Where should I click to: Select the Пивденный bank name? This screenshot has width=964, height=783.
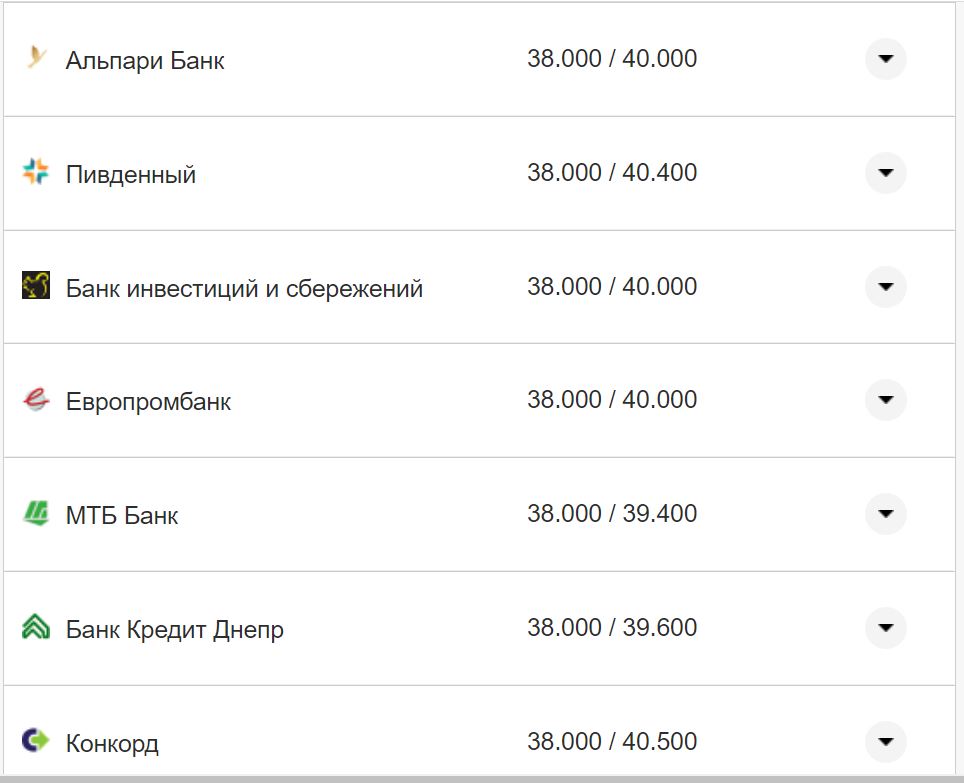point(131,175)
